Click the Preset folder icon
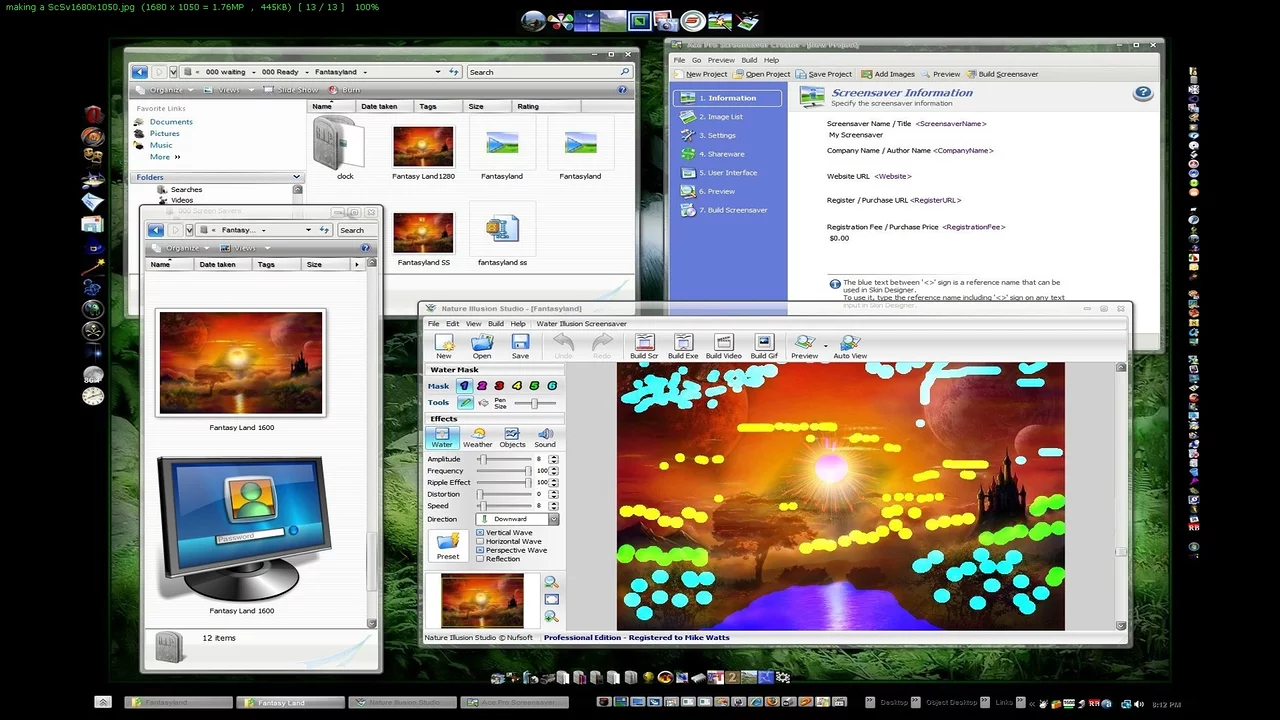Screen dimensions: 1280x720 pyautogui.click(x=448, y=545)
